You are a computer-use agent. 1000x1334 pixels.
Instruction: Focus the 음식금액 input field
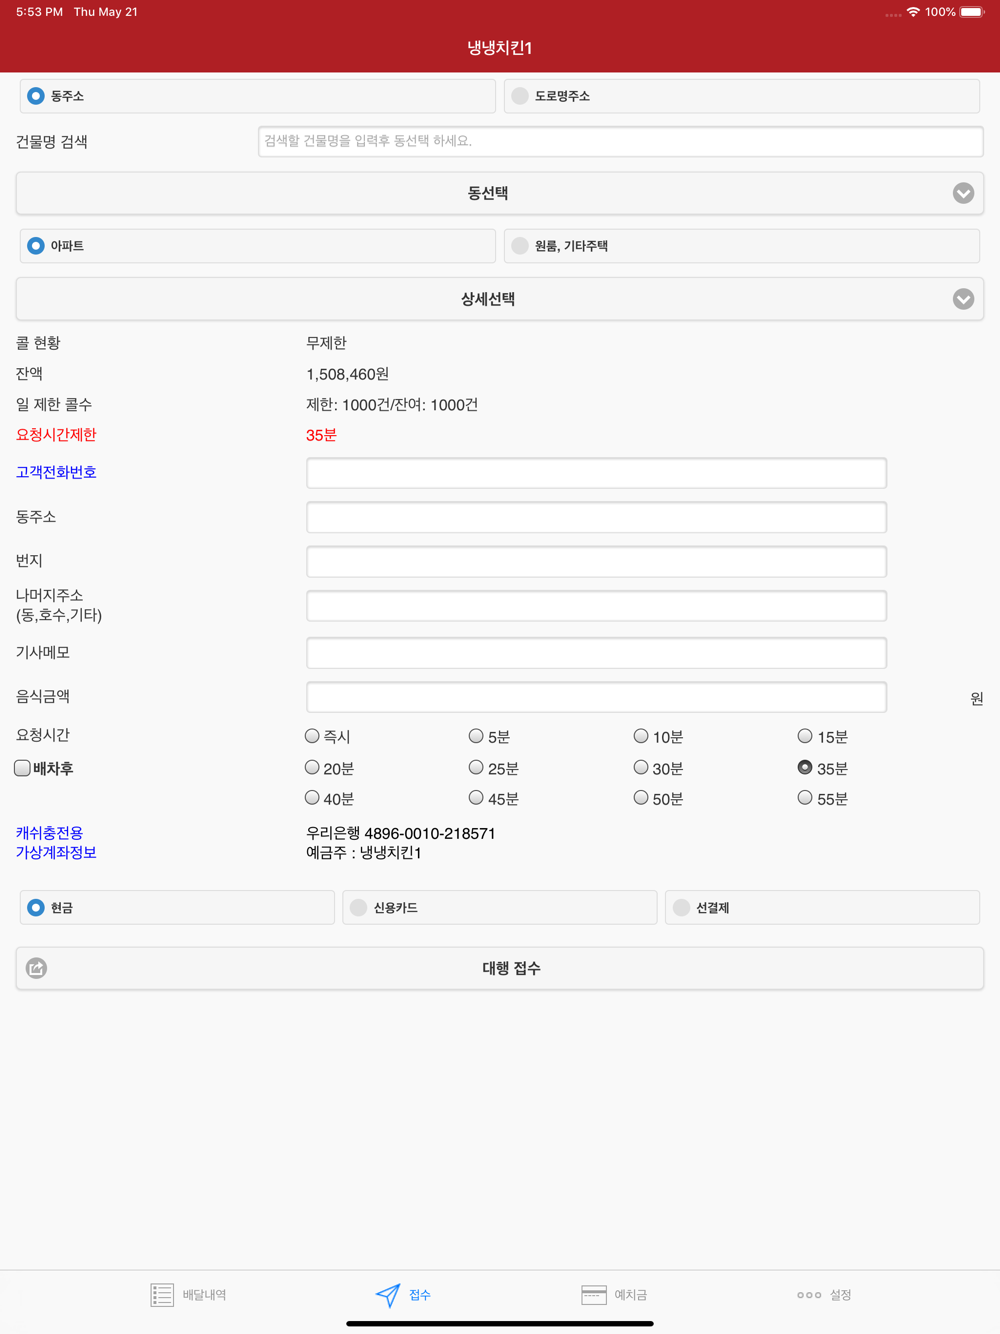[x=596, y=697]
